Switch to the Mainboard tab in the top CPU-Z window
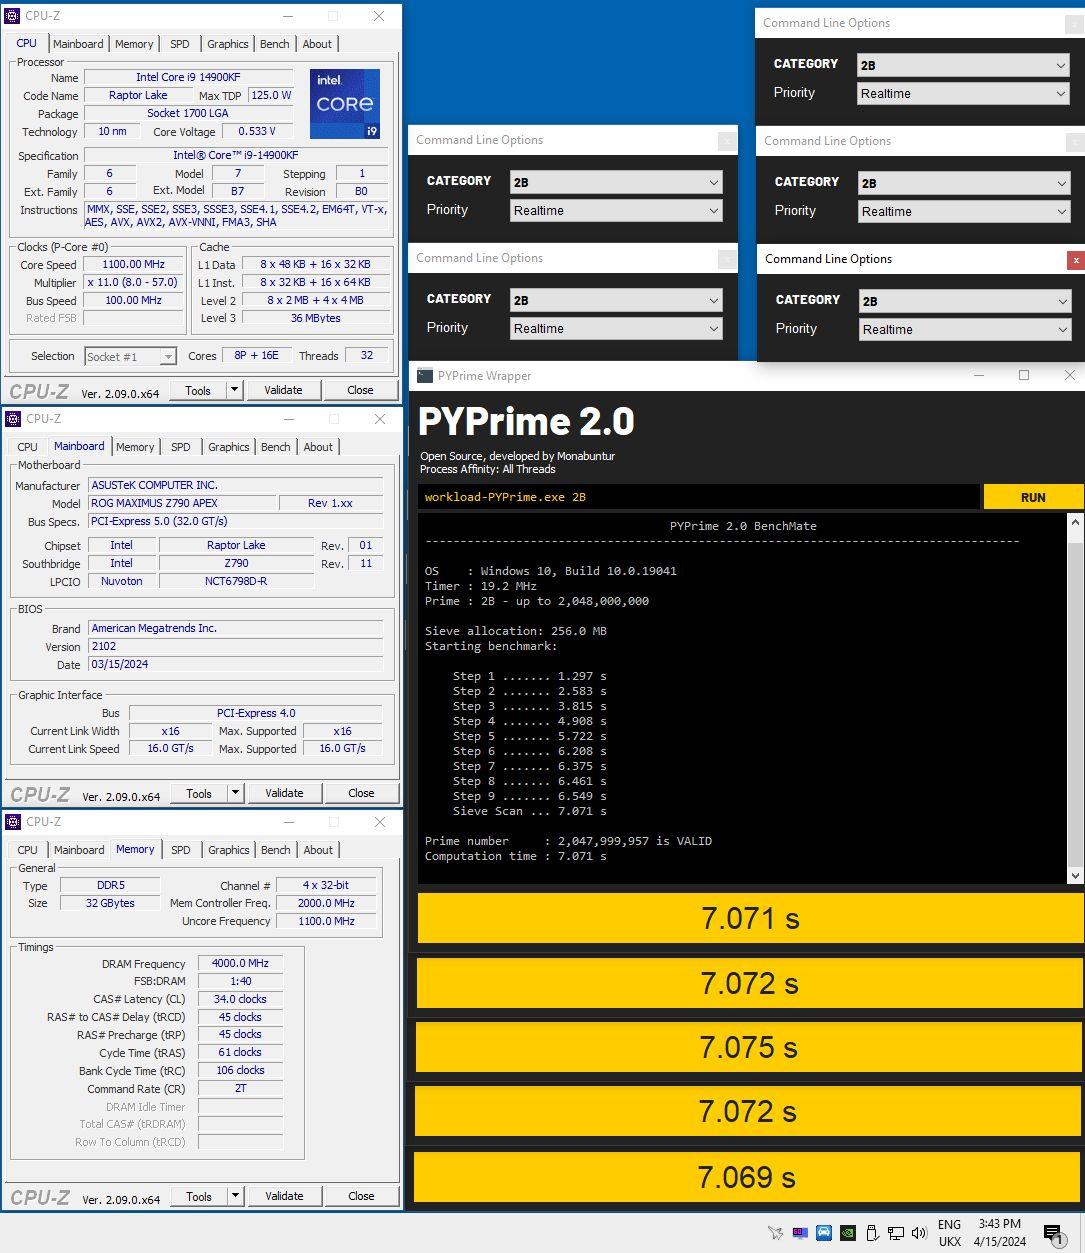 [78, 44]
